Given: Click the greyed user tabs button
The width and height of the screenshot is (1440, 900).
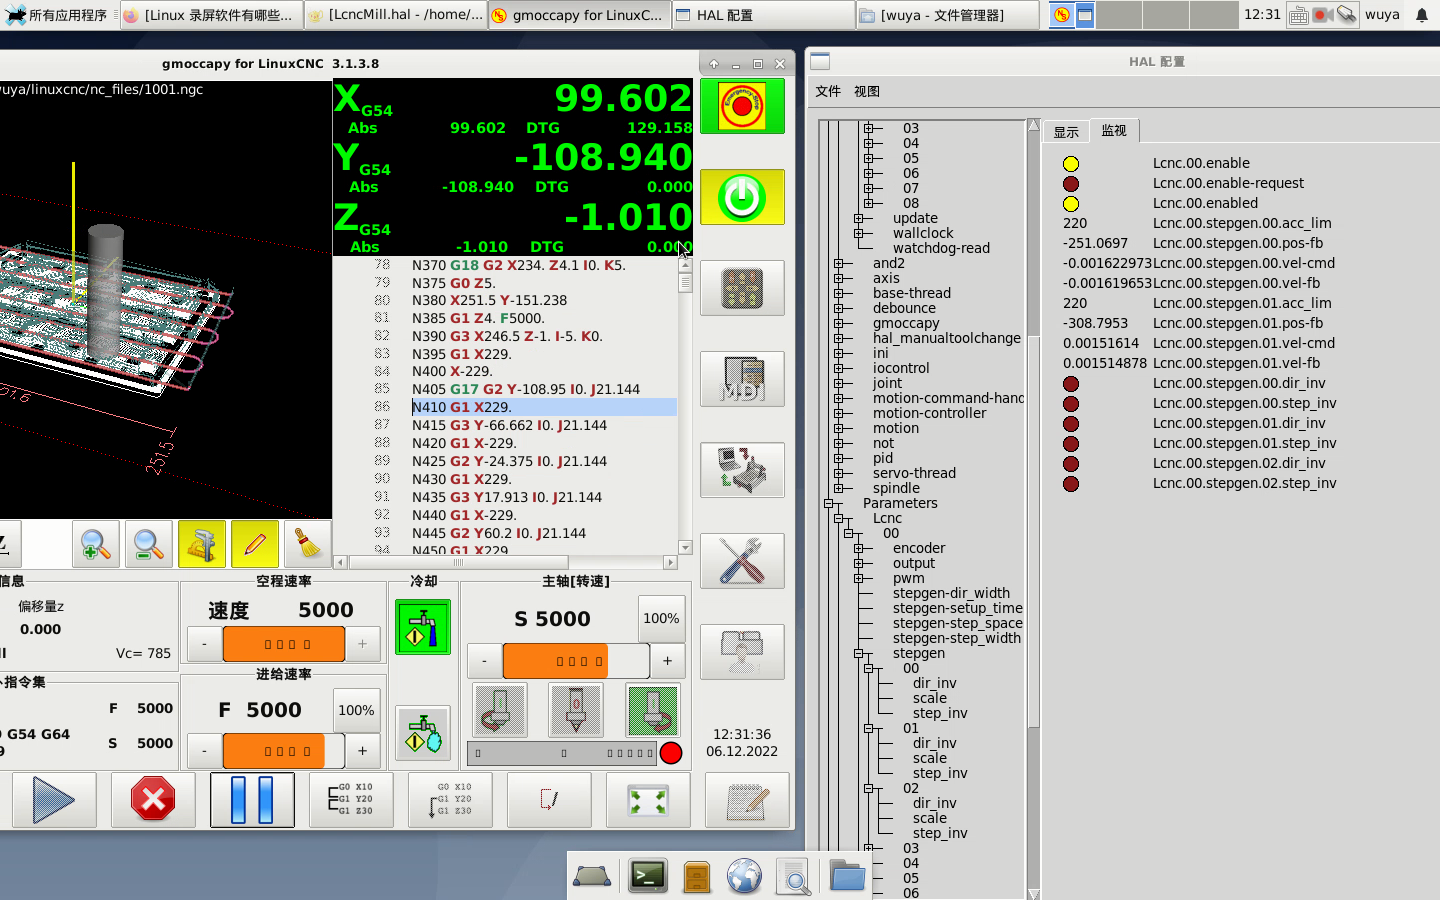Looking at the screenshot, I should pos(742,652).
